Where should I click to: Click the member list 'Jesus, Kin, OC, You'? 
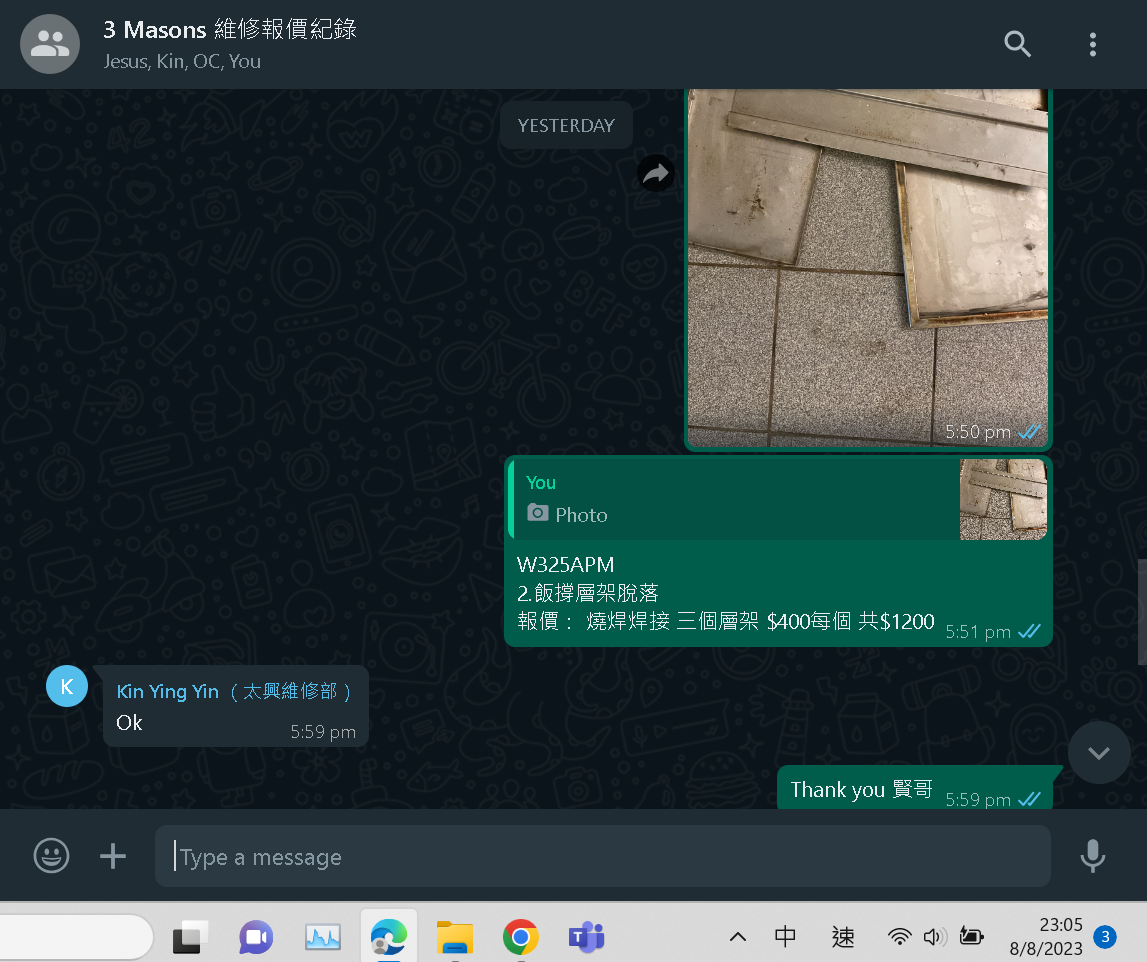pyautogui.click(x=182, y=61)
